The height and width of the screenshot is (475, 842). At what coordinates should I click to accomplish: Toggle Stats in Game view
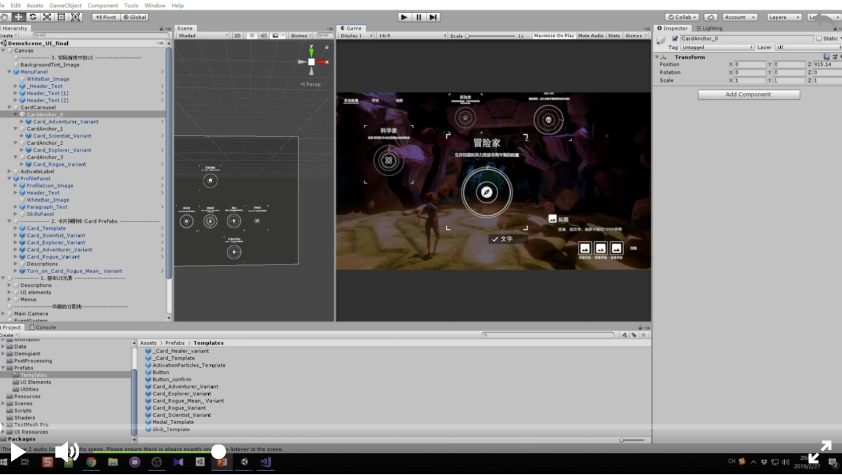click(614, 35)
